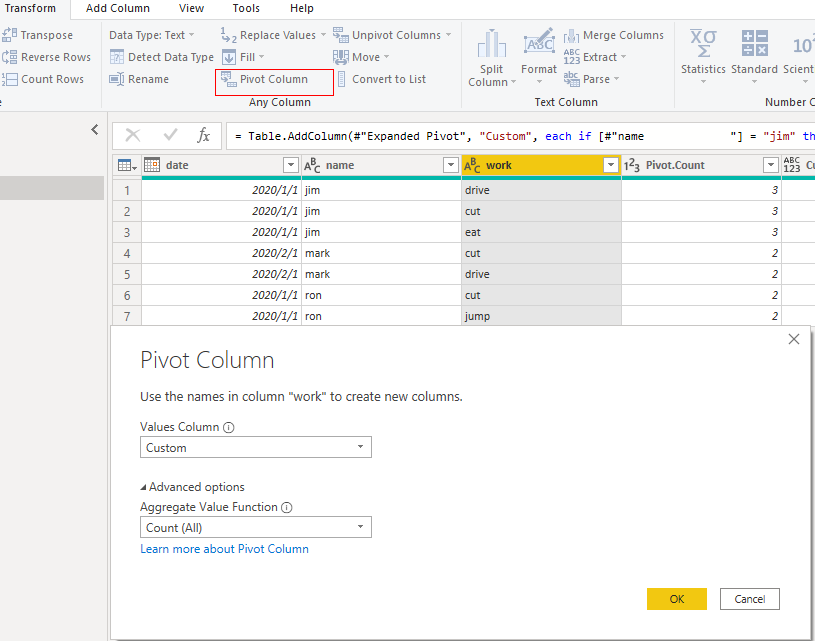Select the work column header
This screenshot has height=641, width=815.
(x=541, y=165)
